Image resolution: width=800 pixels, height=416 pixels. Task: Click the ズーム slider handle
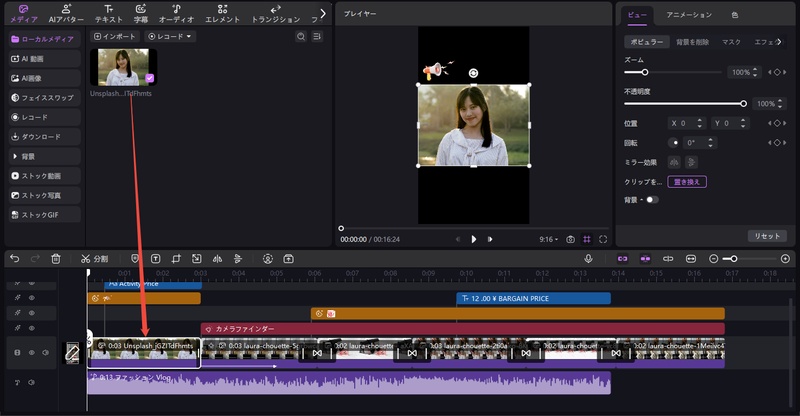[645, 72]
